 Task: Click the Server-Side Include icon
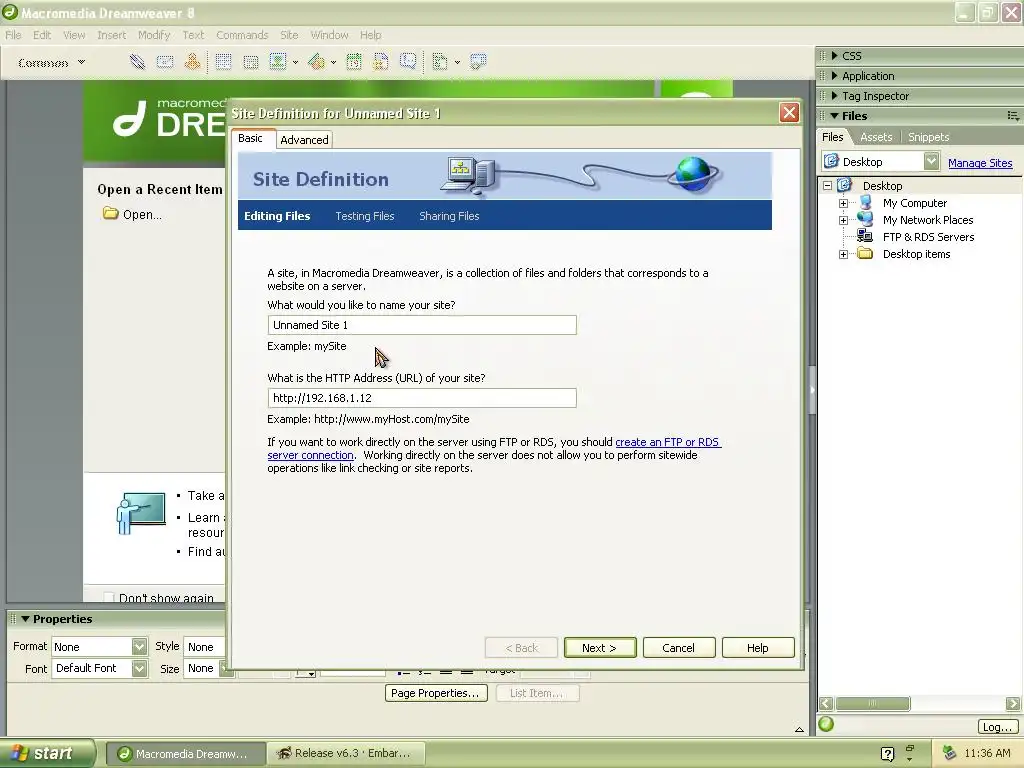(x=381, y=62)
